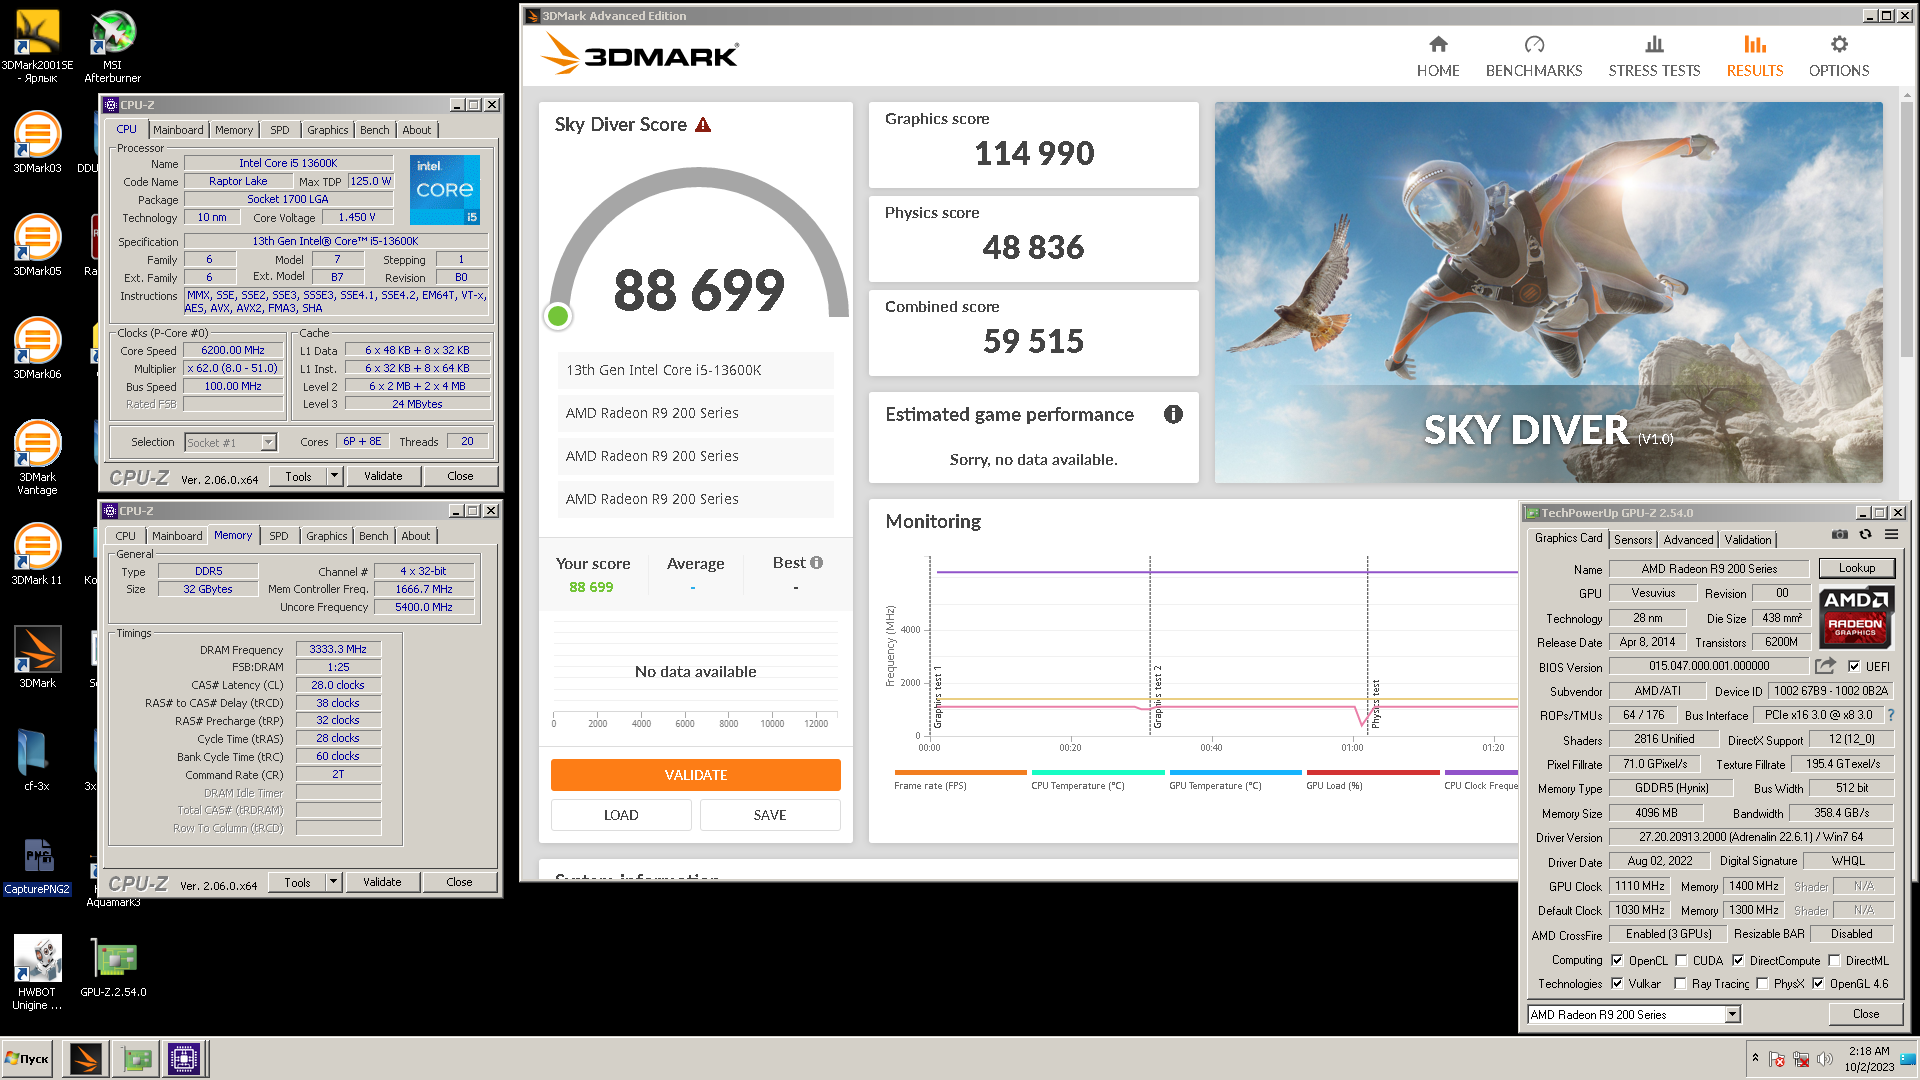Open the 3DMark 11 desktop shortcut
The image size is (1920, 1080).
coord(37,554)
